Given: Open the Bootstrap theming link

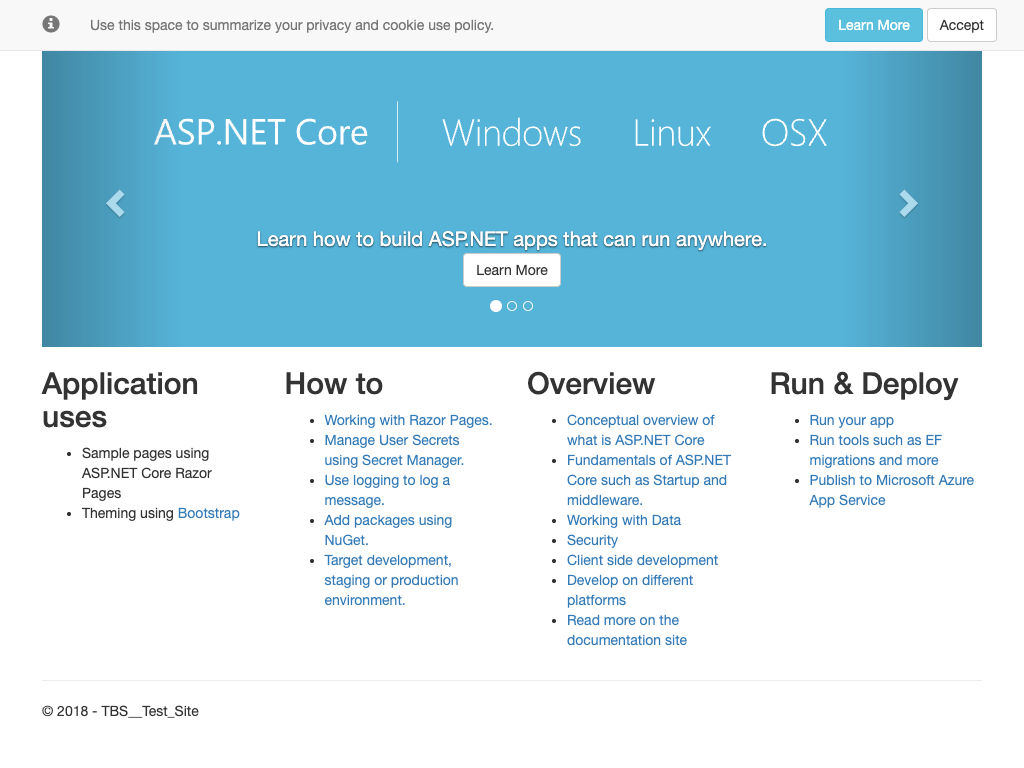Looking at the screenshot, I should (x=208, y=513).
